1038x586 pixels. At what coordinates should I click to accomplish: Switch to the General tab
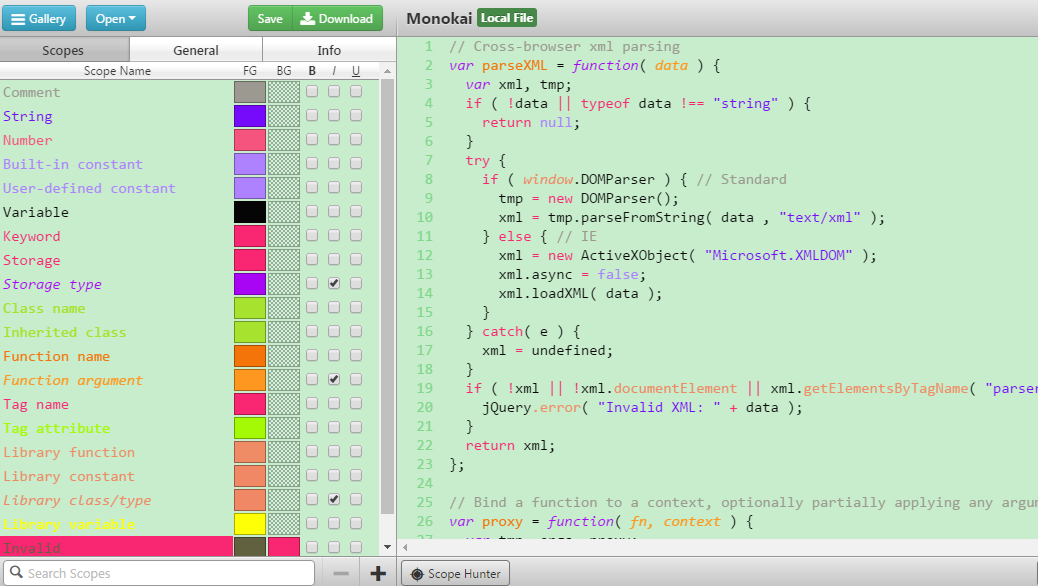coord(196,50)
